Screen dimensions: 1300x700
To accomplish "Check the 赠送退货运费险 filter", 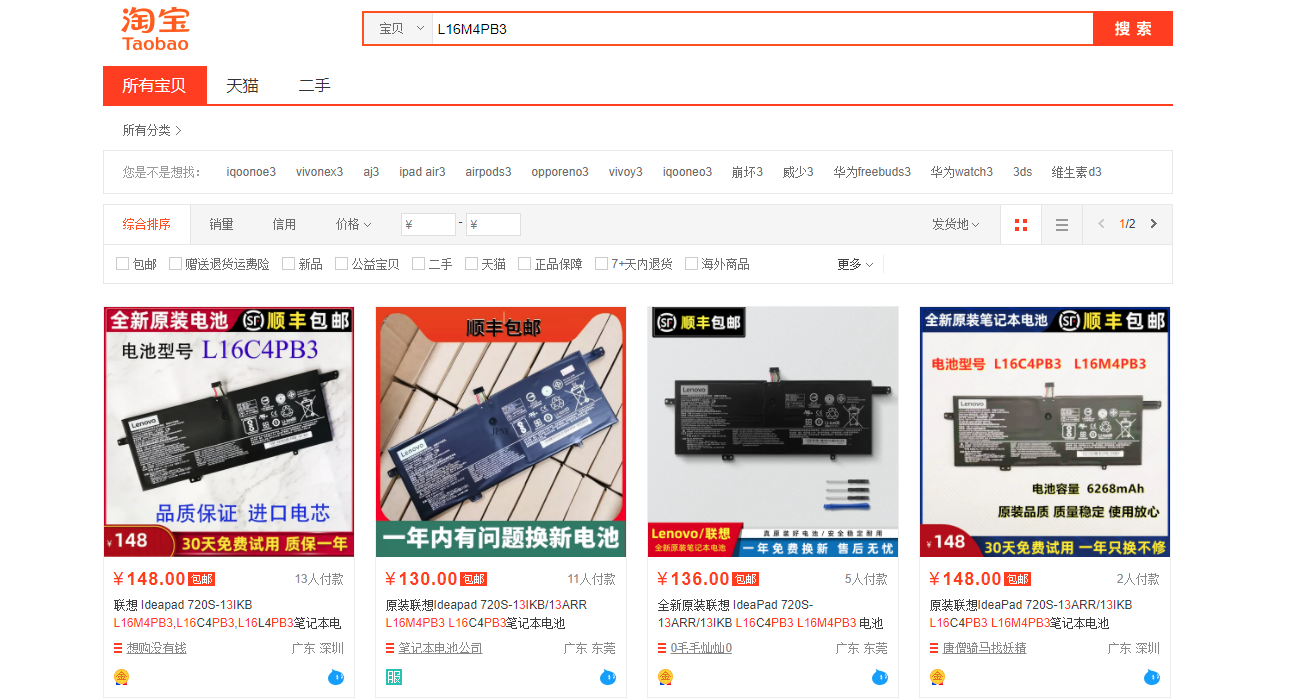I will (176, 264).
